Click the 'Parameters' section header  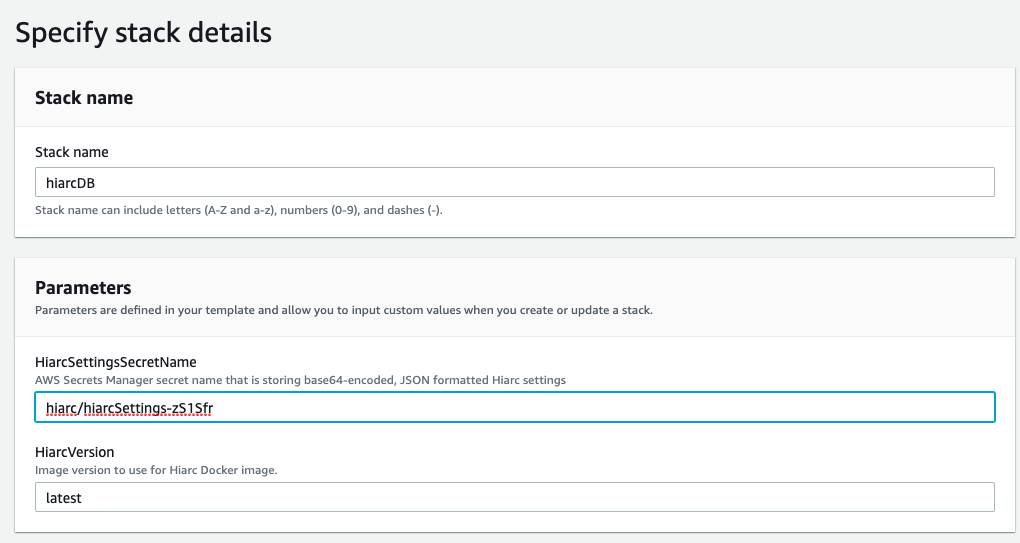click(x=83, y=287)
